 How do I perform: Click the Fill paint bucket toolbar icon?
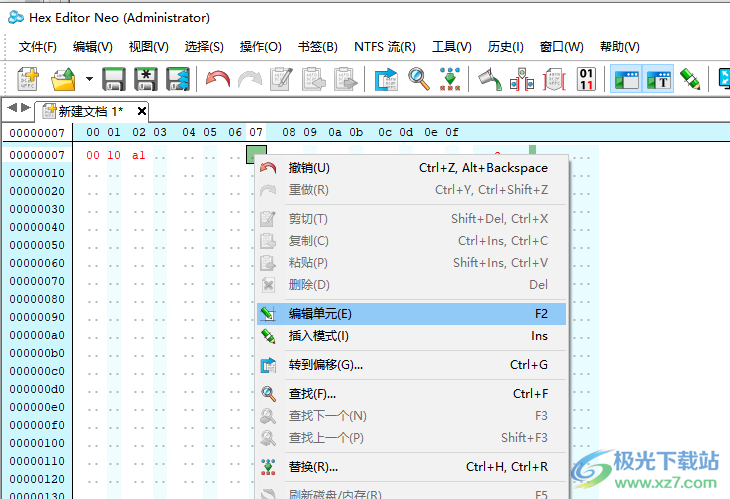point(490,79)
